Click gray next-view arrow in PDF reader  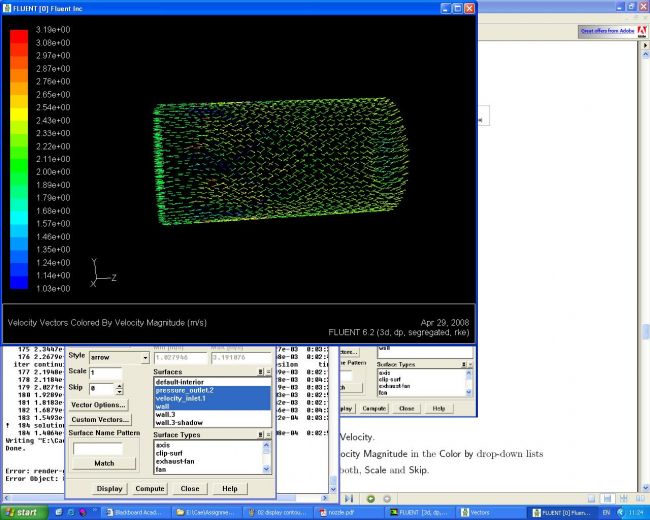(x=387, y=499)
